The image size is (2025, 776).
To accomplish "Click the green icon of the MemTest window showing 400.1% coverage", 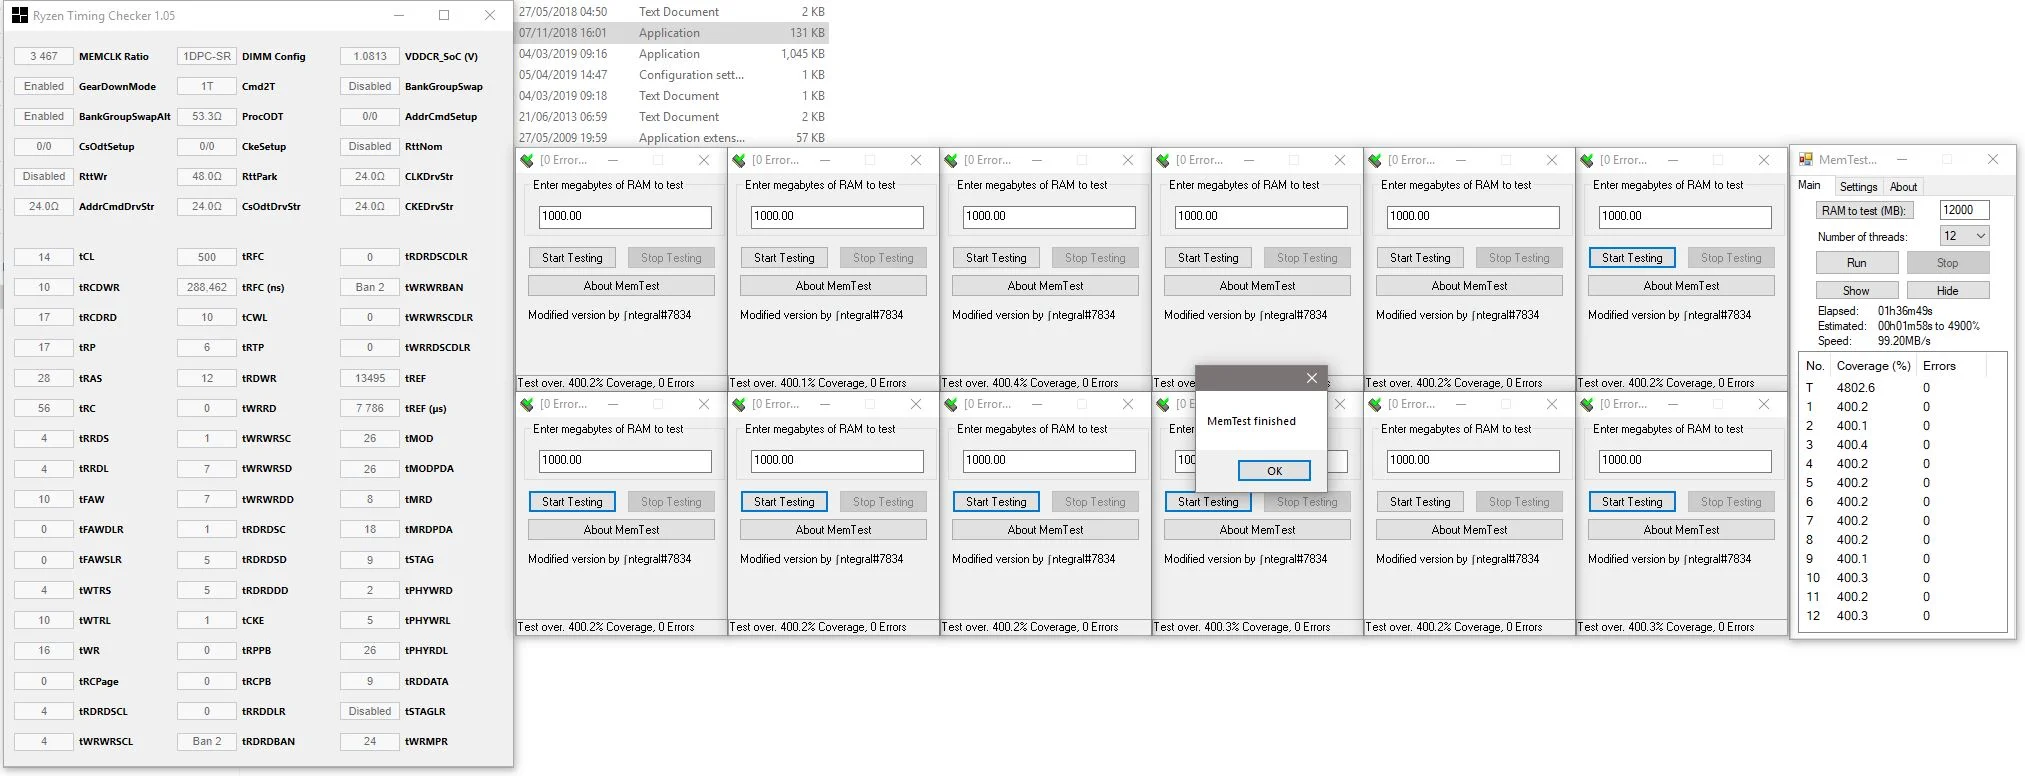I will tap(739, 160).
